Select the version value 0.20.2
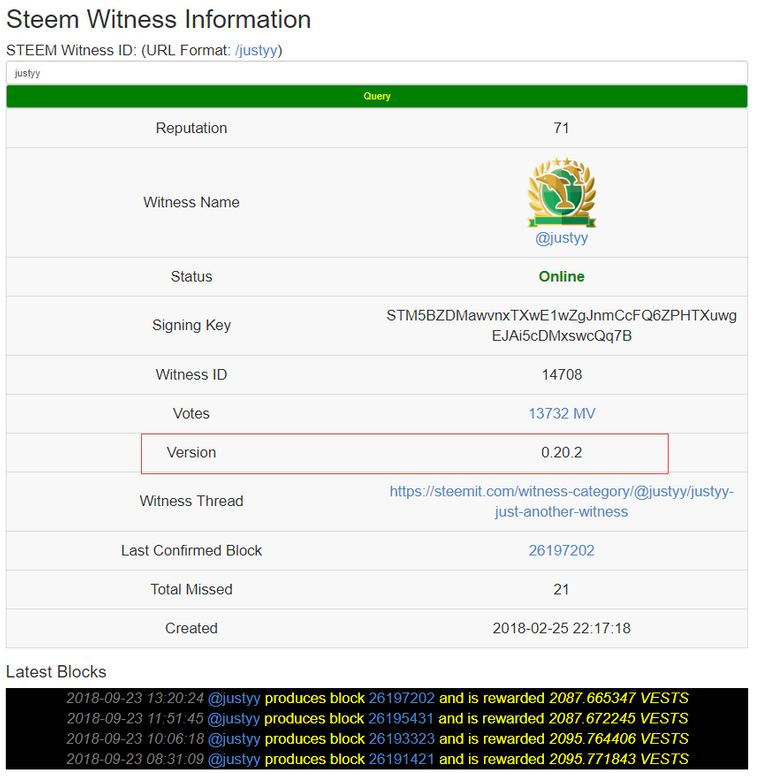 [x=562, y=452]
